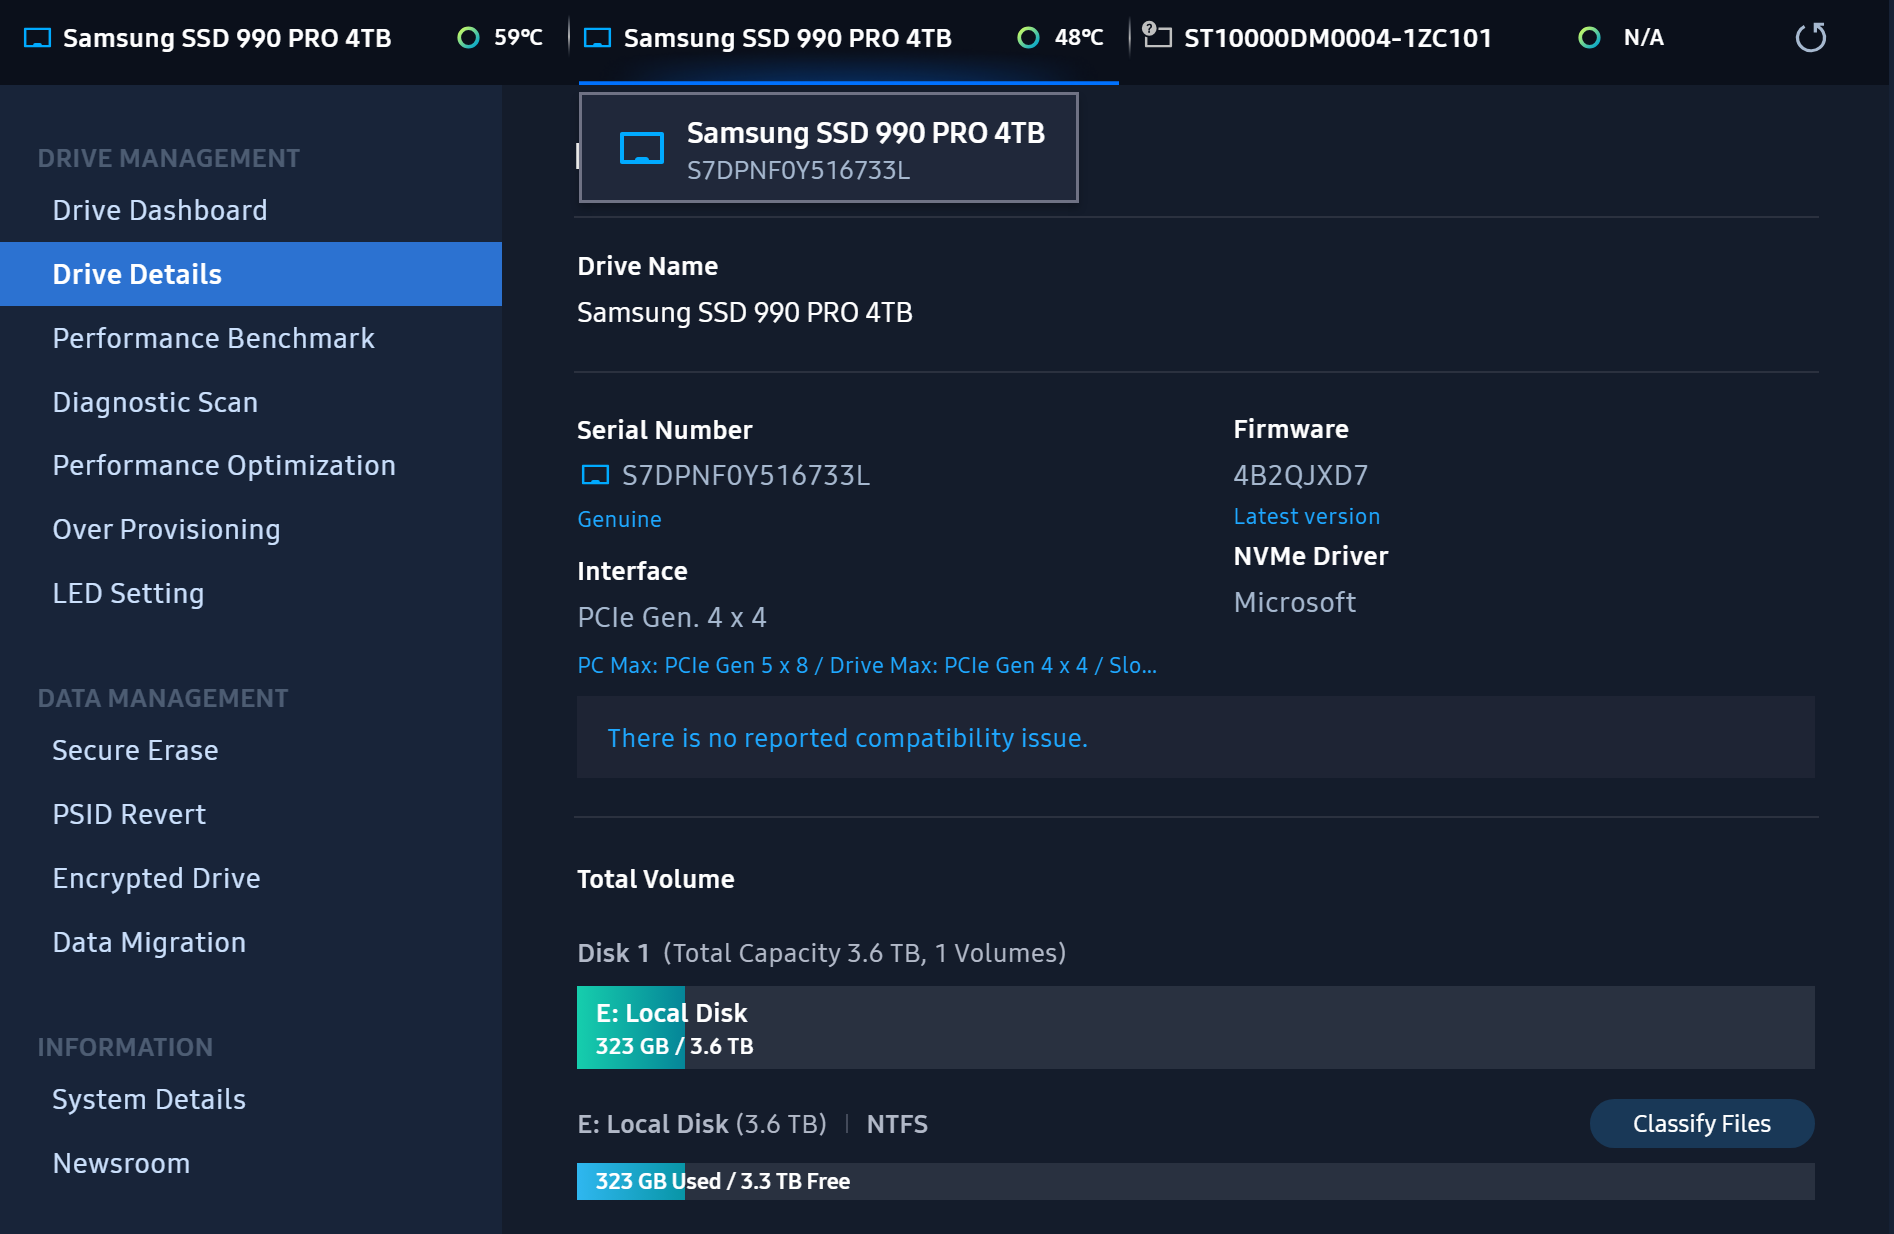The image size is (1894, 1234).
Task: Click the N/A temperature reading
Action: (x=1643, y=38)
